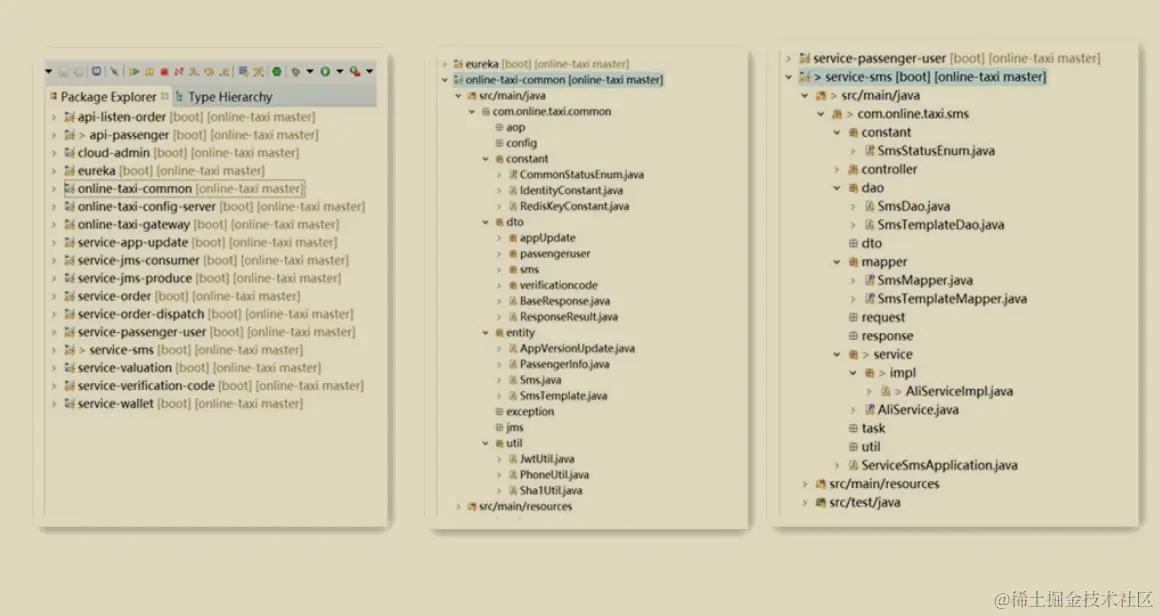1160x616 pixels.
Task: Click the green Run toolbar icon
Action: 326,72
